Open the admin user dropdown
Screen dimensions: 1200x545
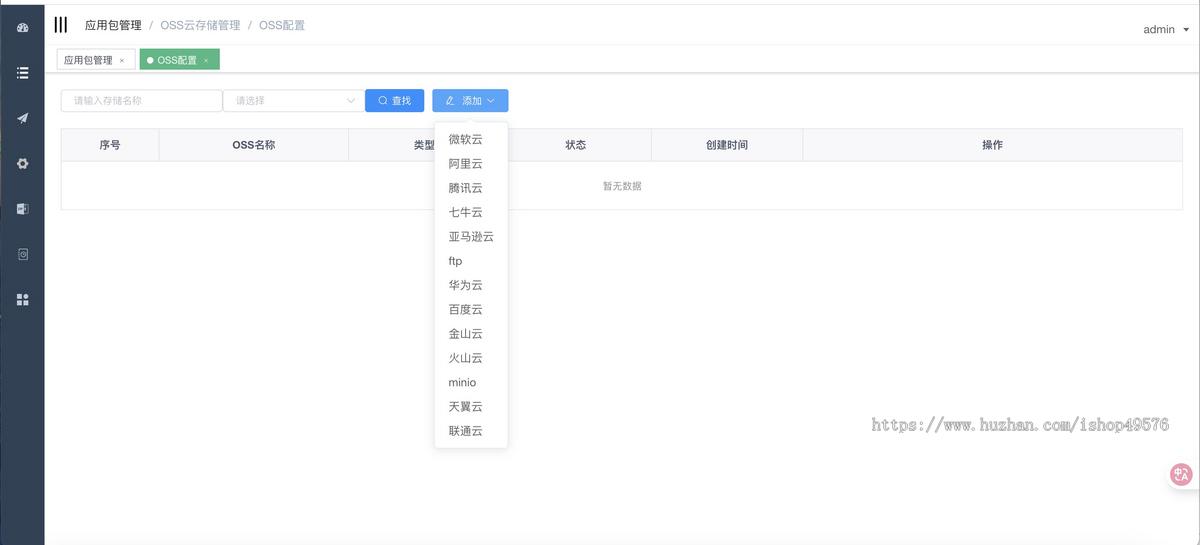click(1166, 29)
